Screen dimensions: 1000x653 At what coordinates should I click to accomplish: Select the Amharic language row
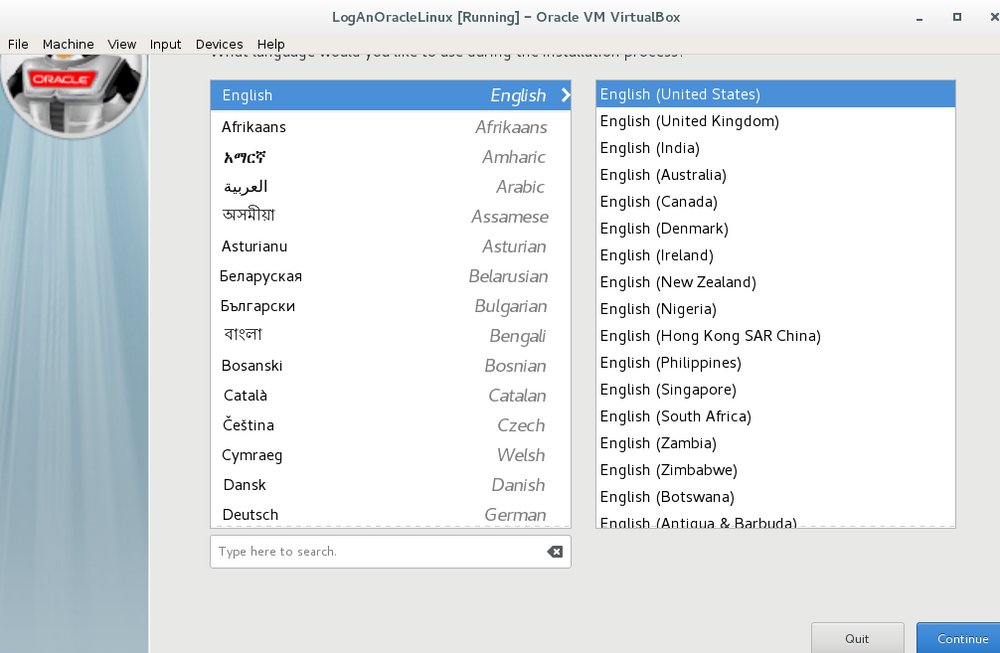click(390, 157)
